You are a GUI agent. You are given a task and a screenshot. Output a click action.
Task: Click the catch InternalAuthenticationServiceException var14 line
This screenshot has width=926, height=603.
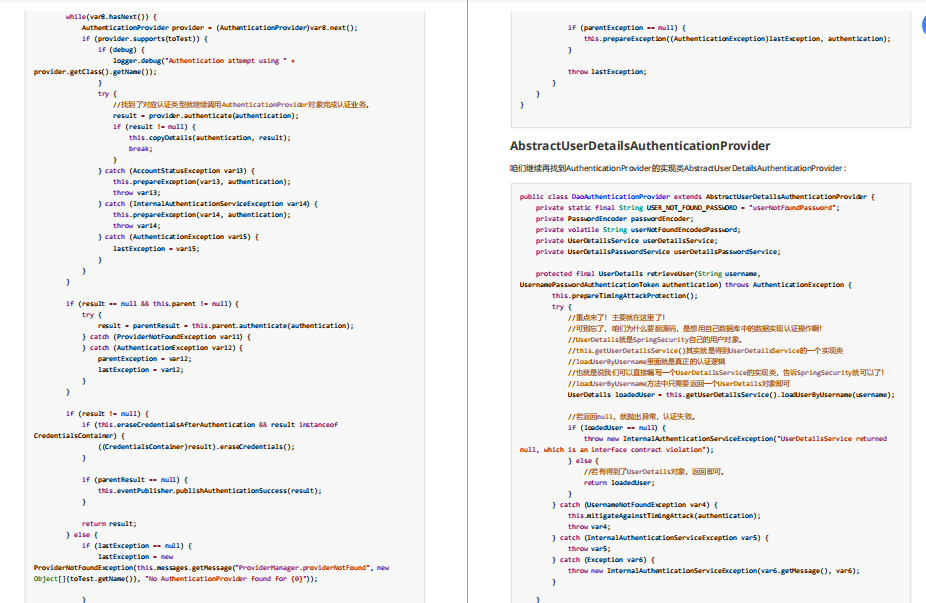click(208, 204)
